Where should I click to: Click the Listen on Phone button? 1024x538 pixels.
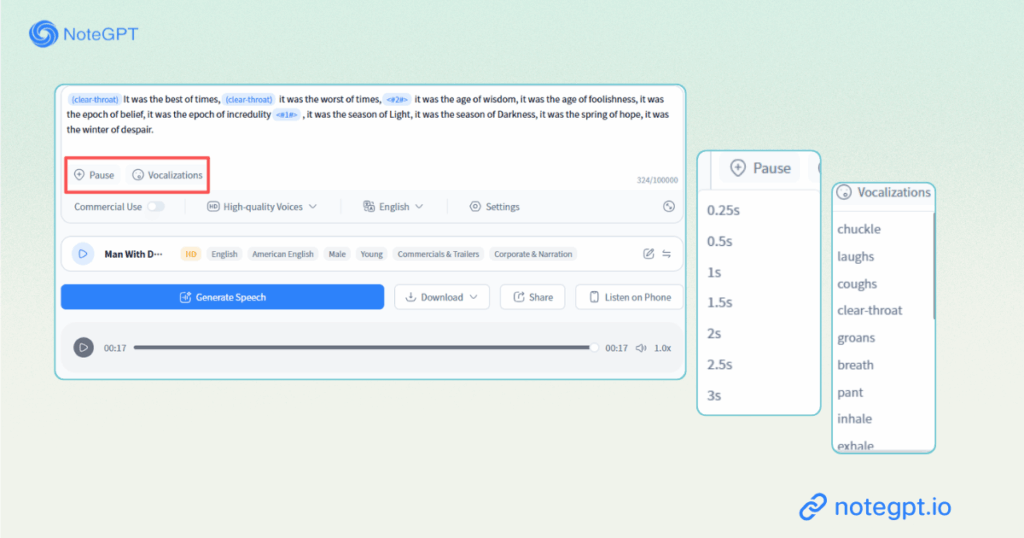click(629, 297)
